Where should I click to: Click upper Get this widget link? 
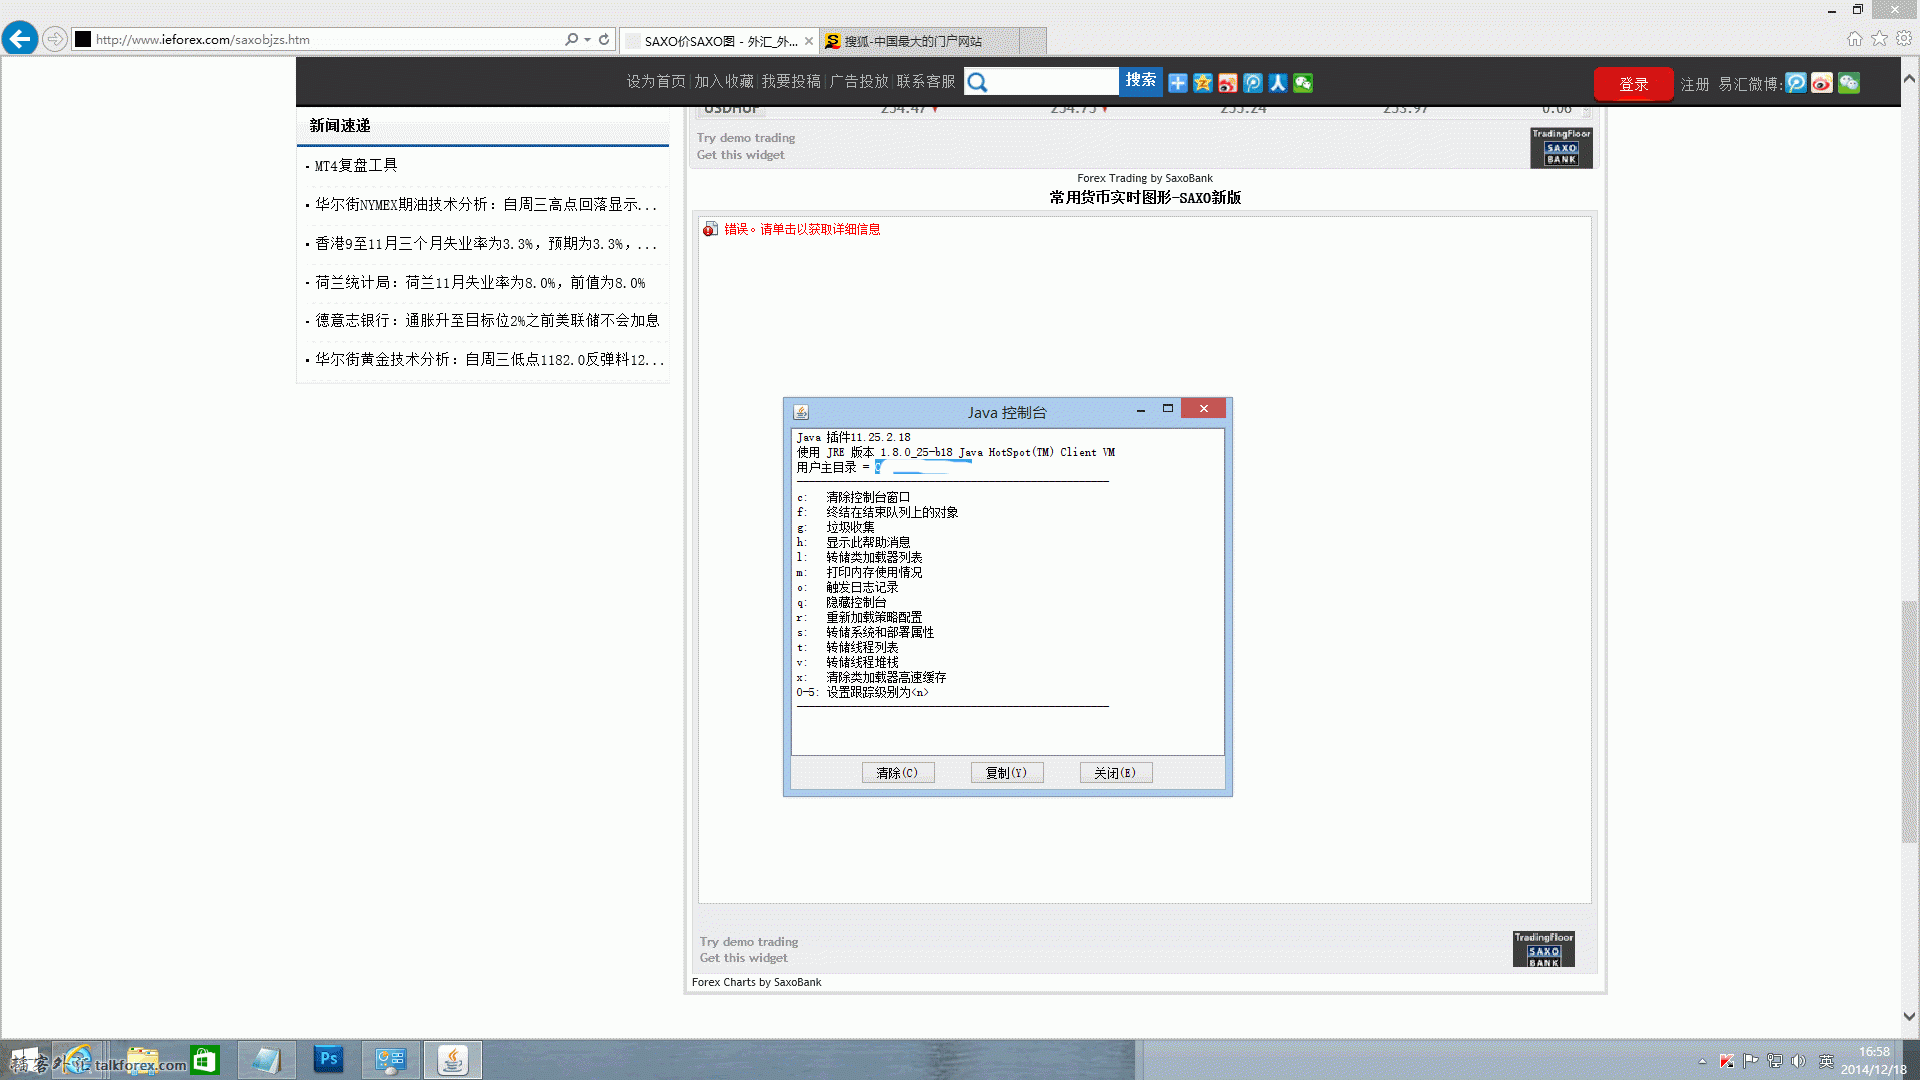740,155
